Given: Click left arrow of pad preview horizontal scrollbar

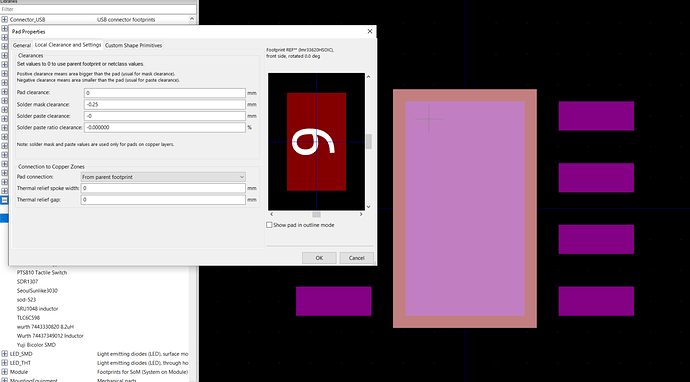Looking at the screenshot, I should pyautogui.click(x=271, y=214).
